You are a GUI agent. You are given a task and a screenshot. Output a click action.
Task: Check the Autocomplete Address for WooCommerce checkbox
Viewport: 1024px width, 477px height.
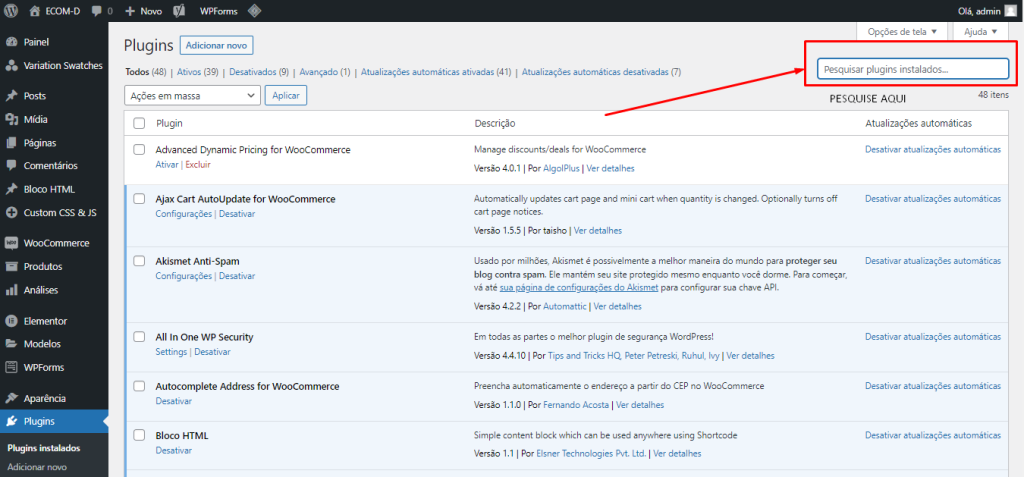[x=139, y=386]
